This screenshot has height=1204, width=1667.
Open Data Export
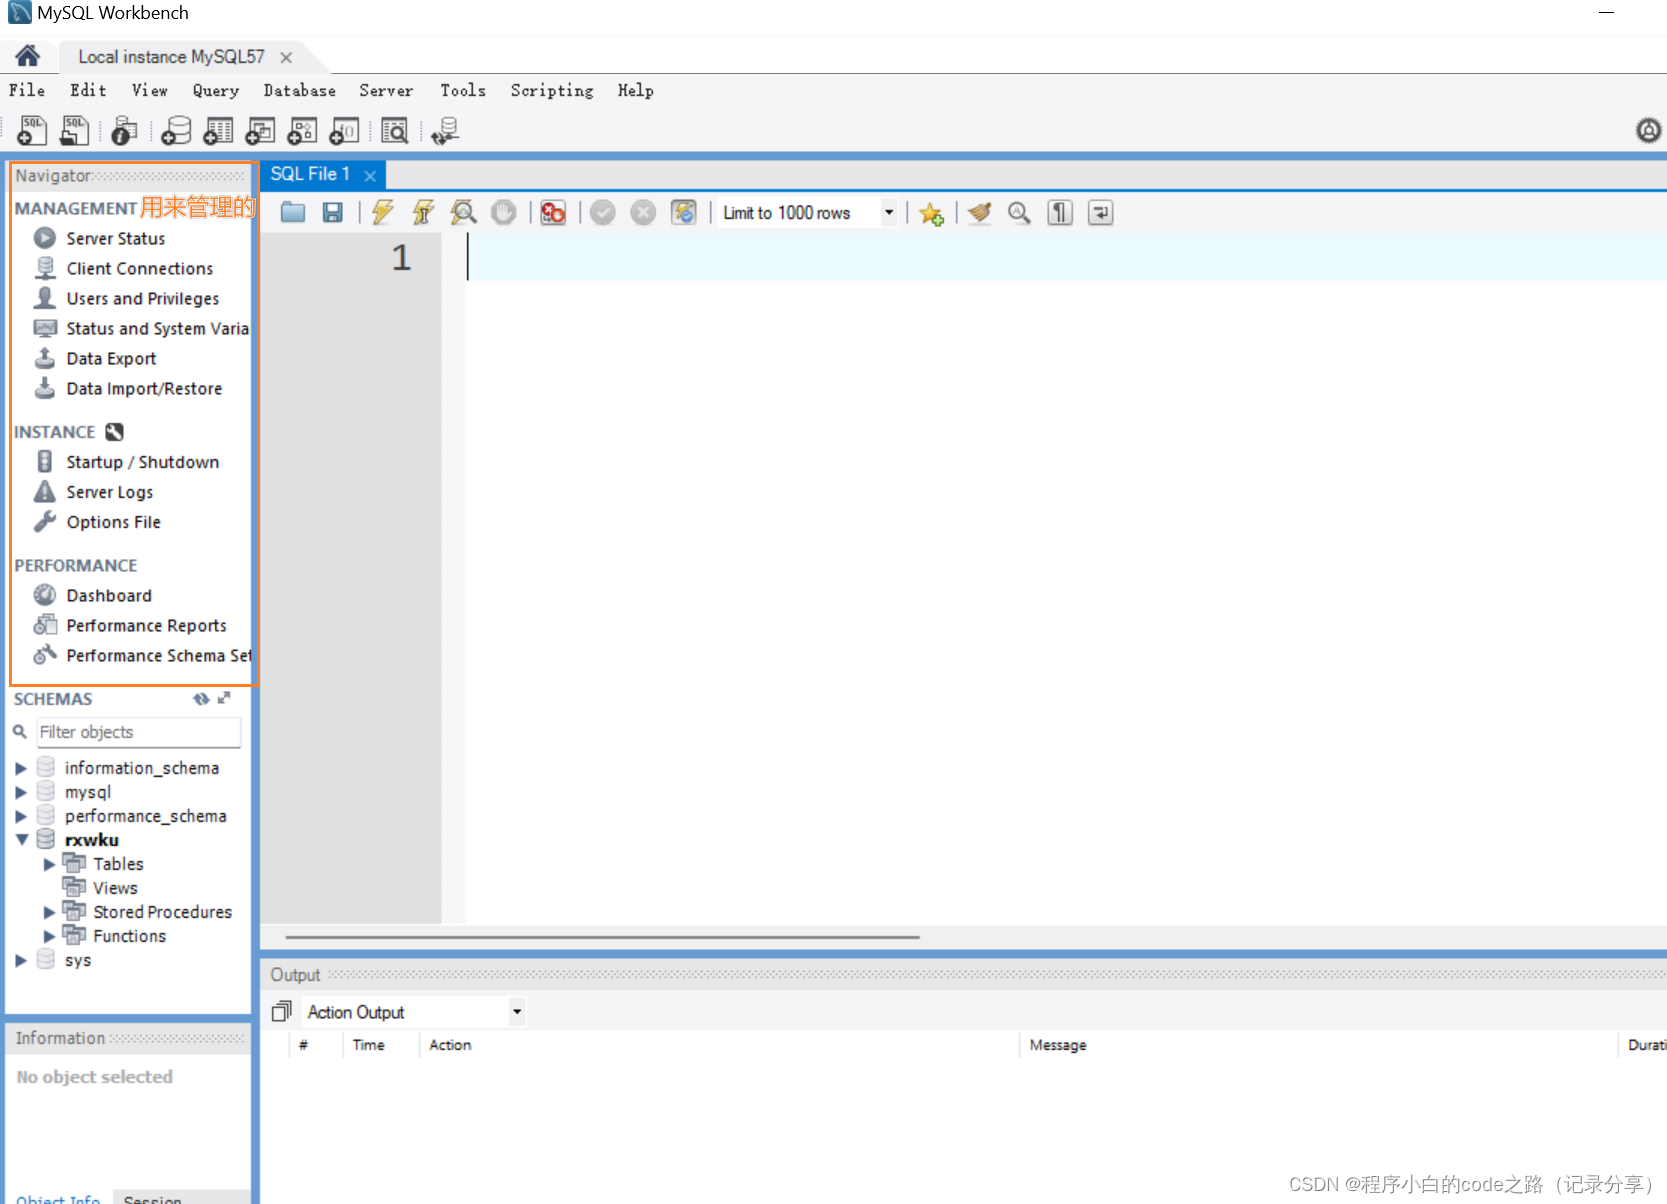[x=112, y=358]
